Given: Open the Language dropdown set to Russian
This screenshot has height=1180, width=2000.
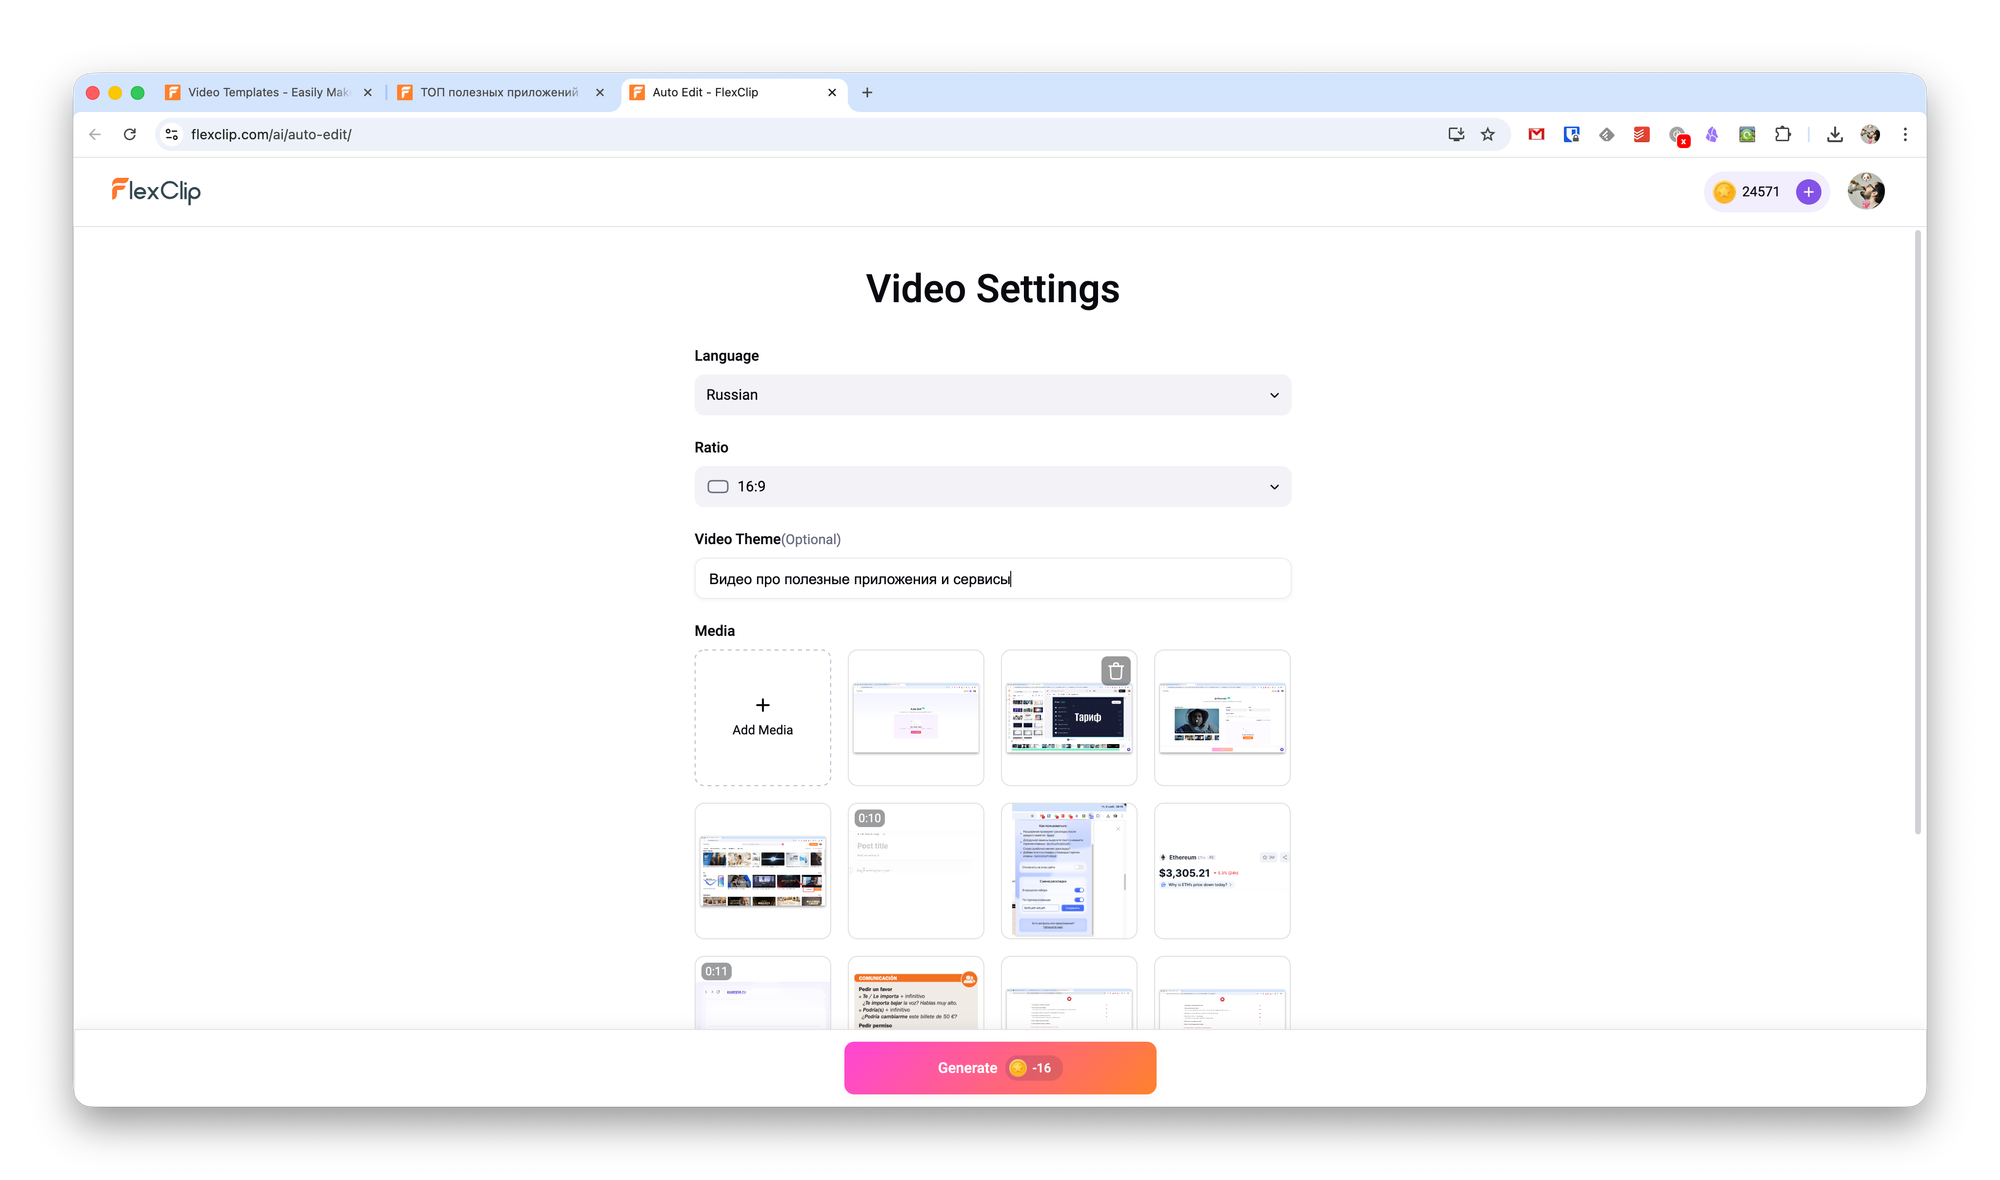Looking at the screenshot, I should [x=992, y=395].
